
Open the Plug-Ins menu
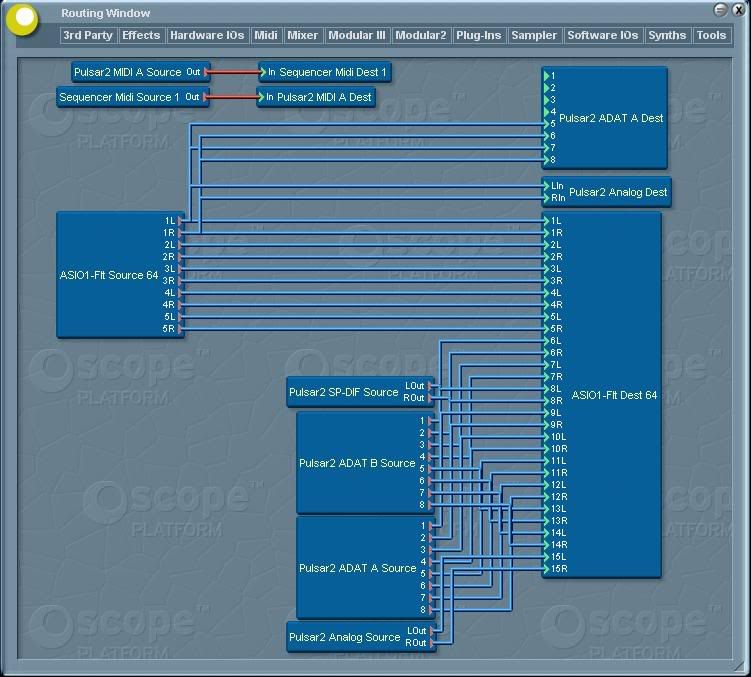478,35
